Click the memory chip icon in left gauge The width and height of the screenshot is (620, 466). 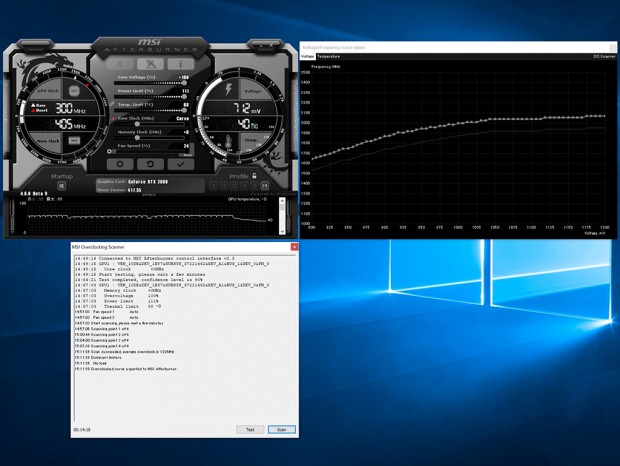tap(74, 140)
